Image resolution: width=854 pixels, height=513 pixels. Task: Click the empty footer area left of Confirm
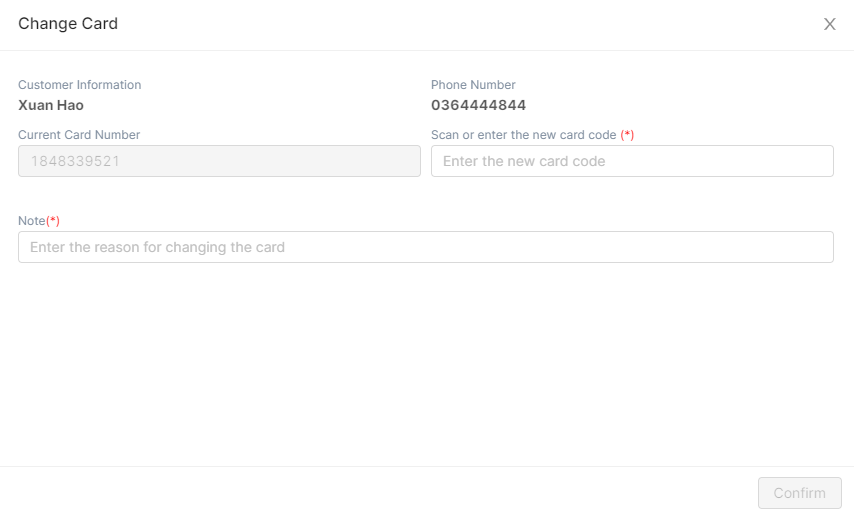(x=380, y=491)
